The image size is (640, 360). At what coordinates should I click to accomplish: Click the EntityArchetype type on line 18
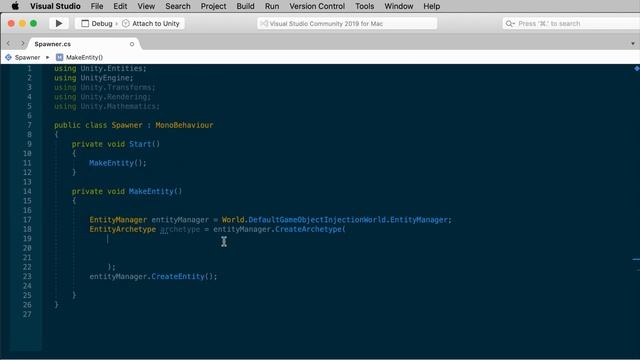122,229
